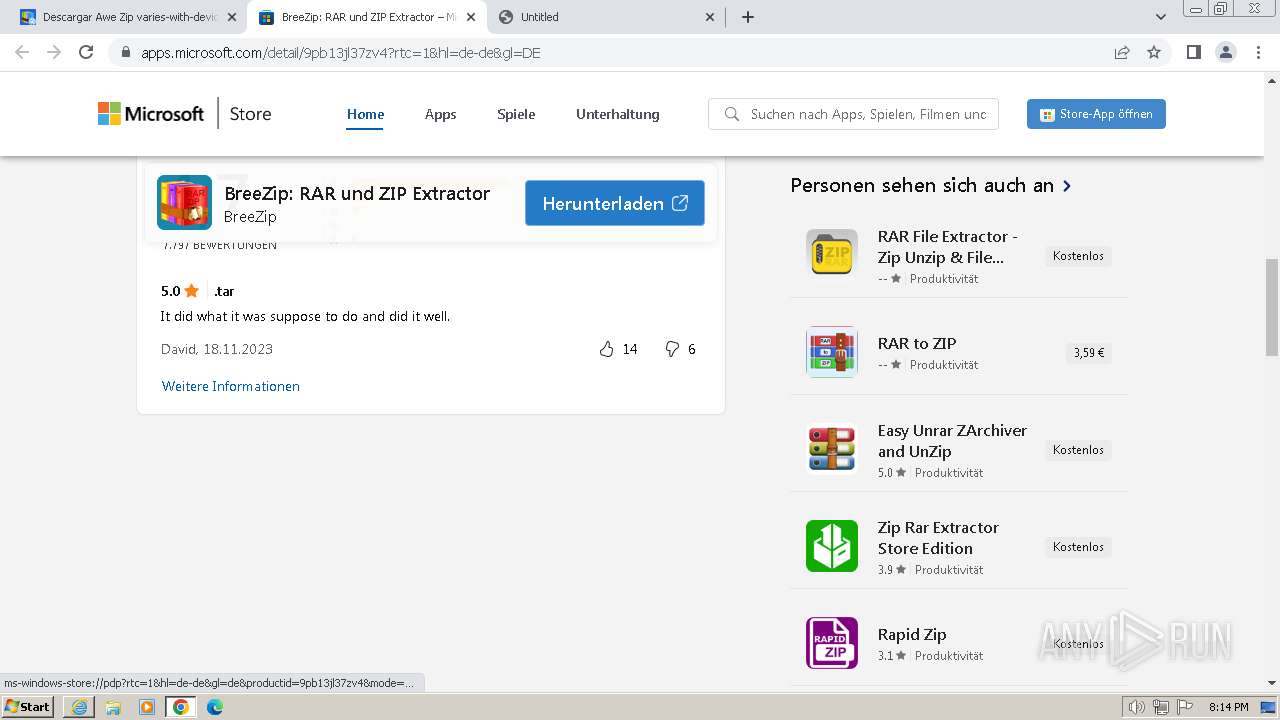This screenshot has height=720, width=1280.
Task: Click the 3,59 € price button for RAR to ZIP
Action: click(x=1089, y=353)
